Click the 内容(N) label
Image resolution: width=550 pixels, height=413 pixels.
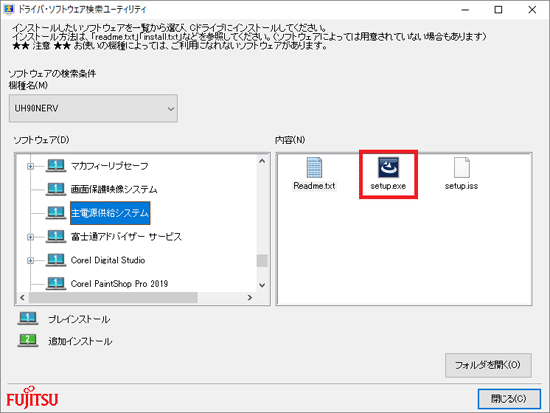point(290,140)
